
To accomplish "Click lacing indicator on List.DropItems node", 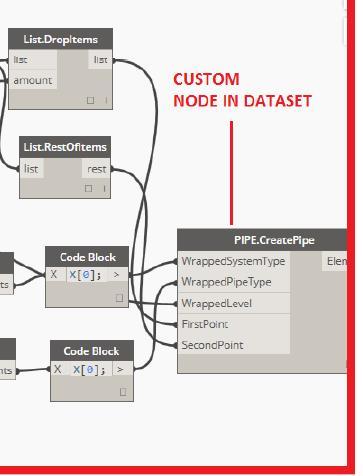I will pos(106,100).
